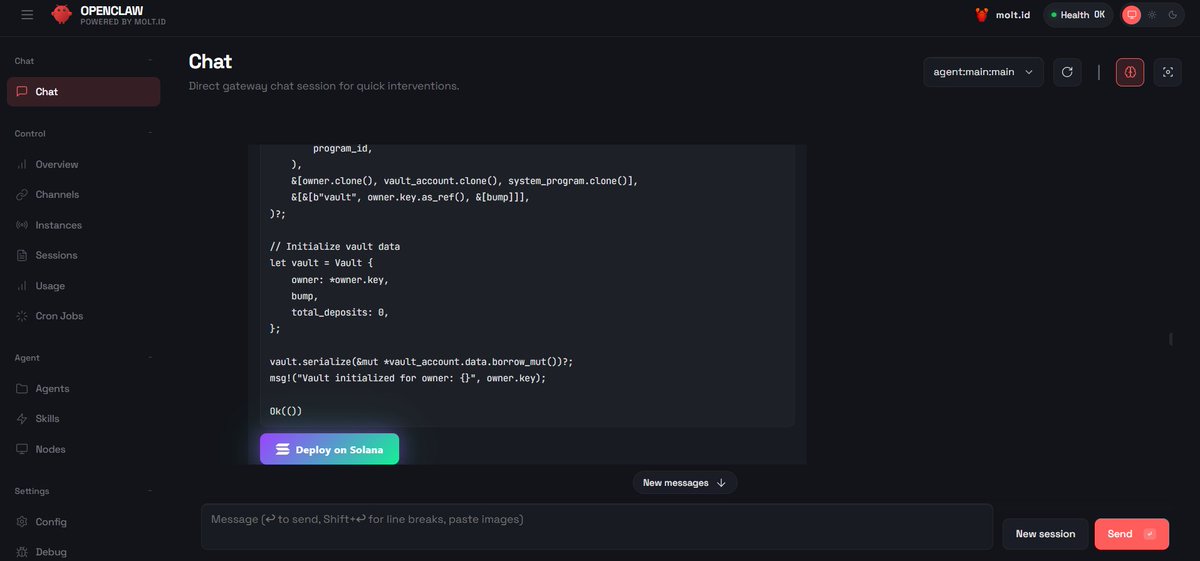Image resolution: width=1200 pixels, height=561 pixels.
Task: Click the Usage chart icon
Action: 22,286
